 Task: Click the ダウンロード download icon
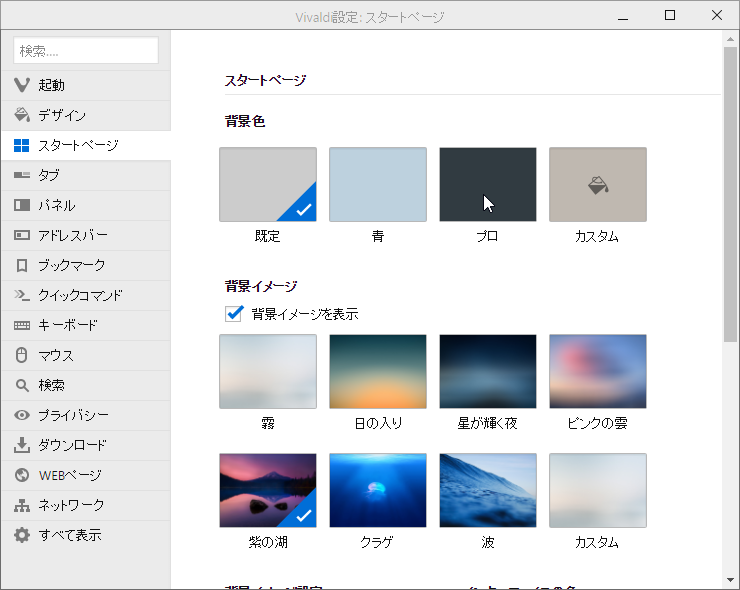22,445
